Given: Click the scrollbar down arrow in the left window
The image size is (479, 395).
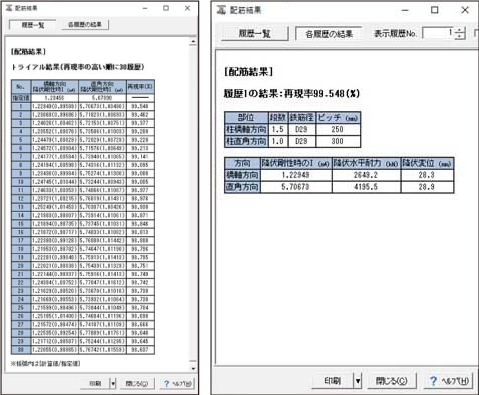Looking at the screenshot, I should (x=193, y=368).
